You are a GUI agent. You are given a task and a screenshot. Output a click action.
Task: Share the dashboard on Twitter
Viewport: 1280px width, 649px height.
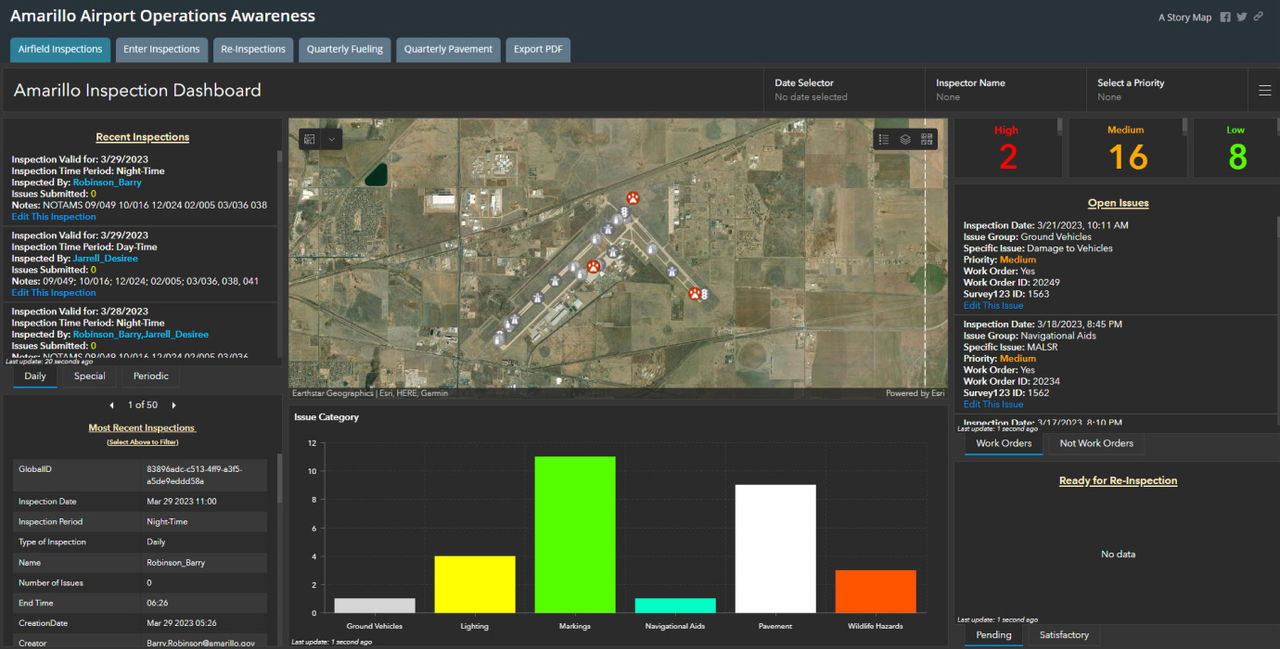tap(1241, 17)
